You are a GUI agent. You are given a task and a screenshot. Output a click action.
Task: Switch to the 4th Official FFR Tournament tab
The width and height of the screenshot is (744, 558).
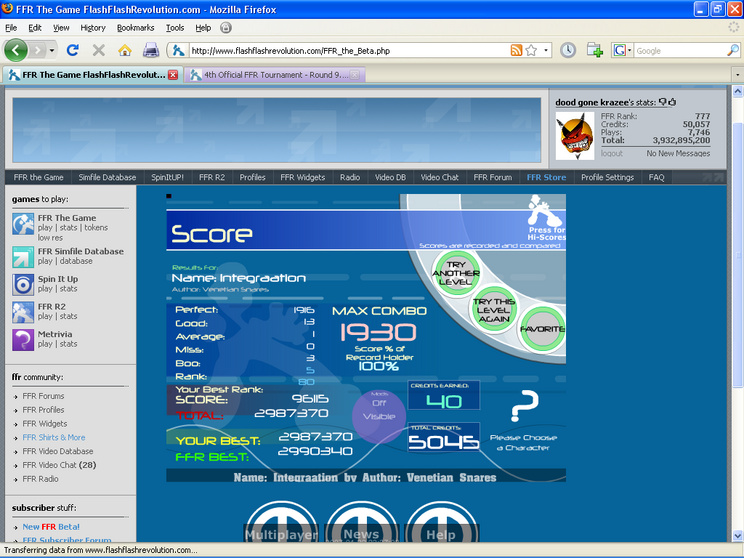click(x=275, y=75)
